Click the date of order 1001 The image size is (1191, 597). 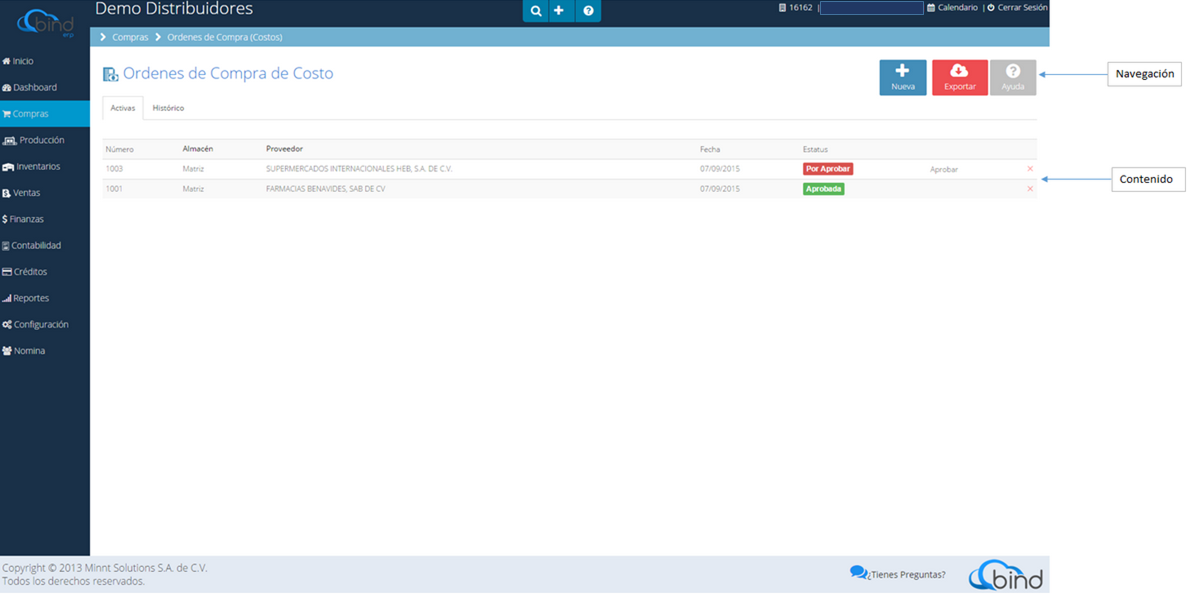pos(719,188)
